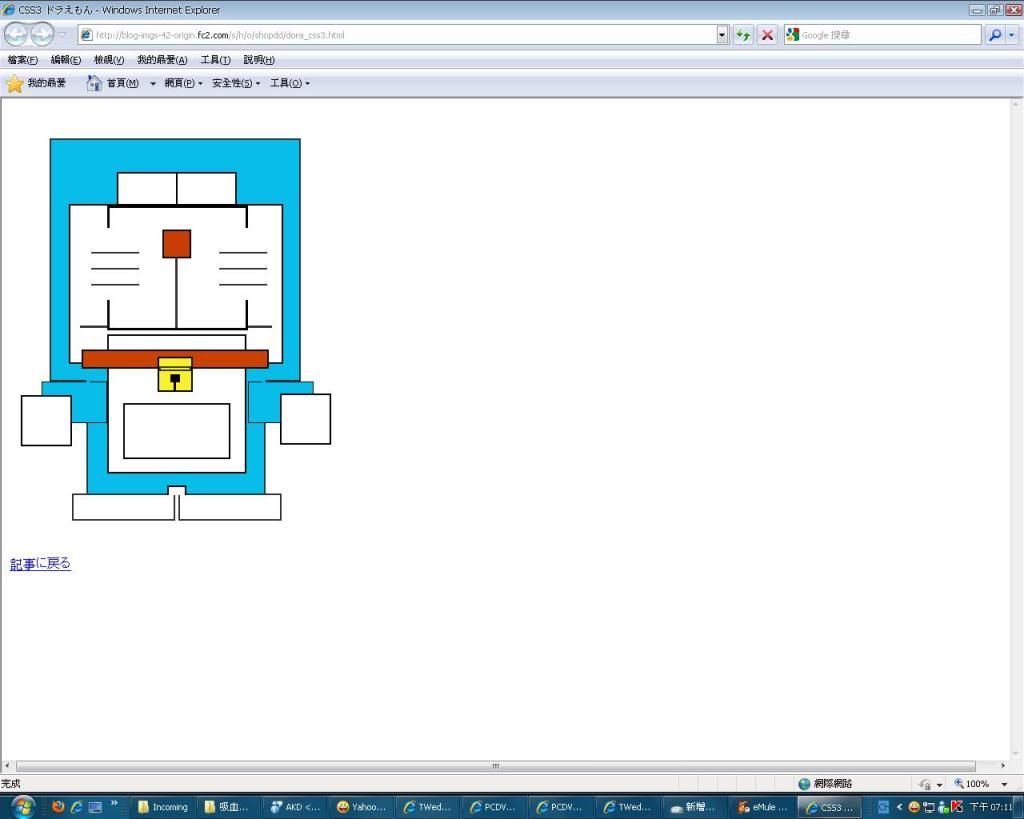Switch to the 吸血... taskbar button
The width and height of the screenshot is (1024, 819).
pyautogui.click(x=229, y=807)
